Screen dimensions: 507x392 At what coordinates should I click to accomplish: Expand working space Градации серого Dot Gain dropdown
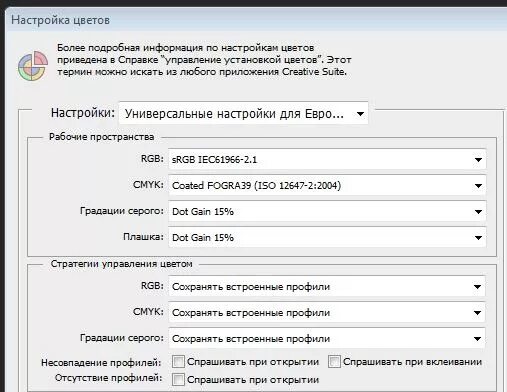[x=327, y=211]
